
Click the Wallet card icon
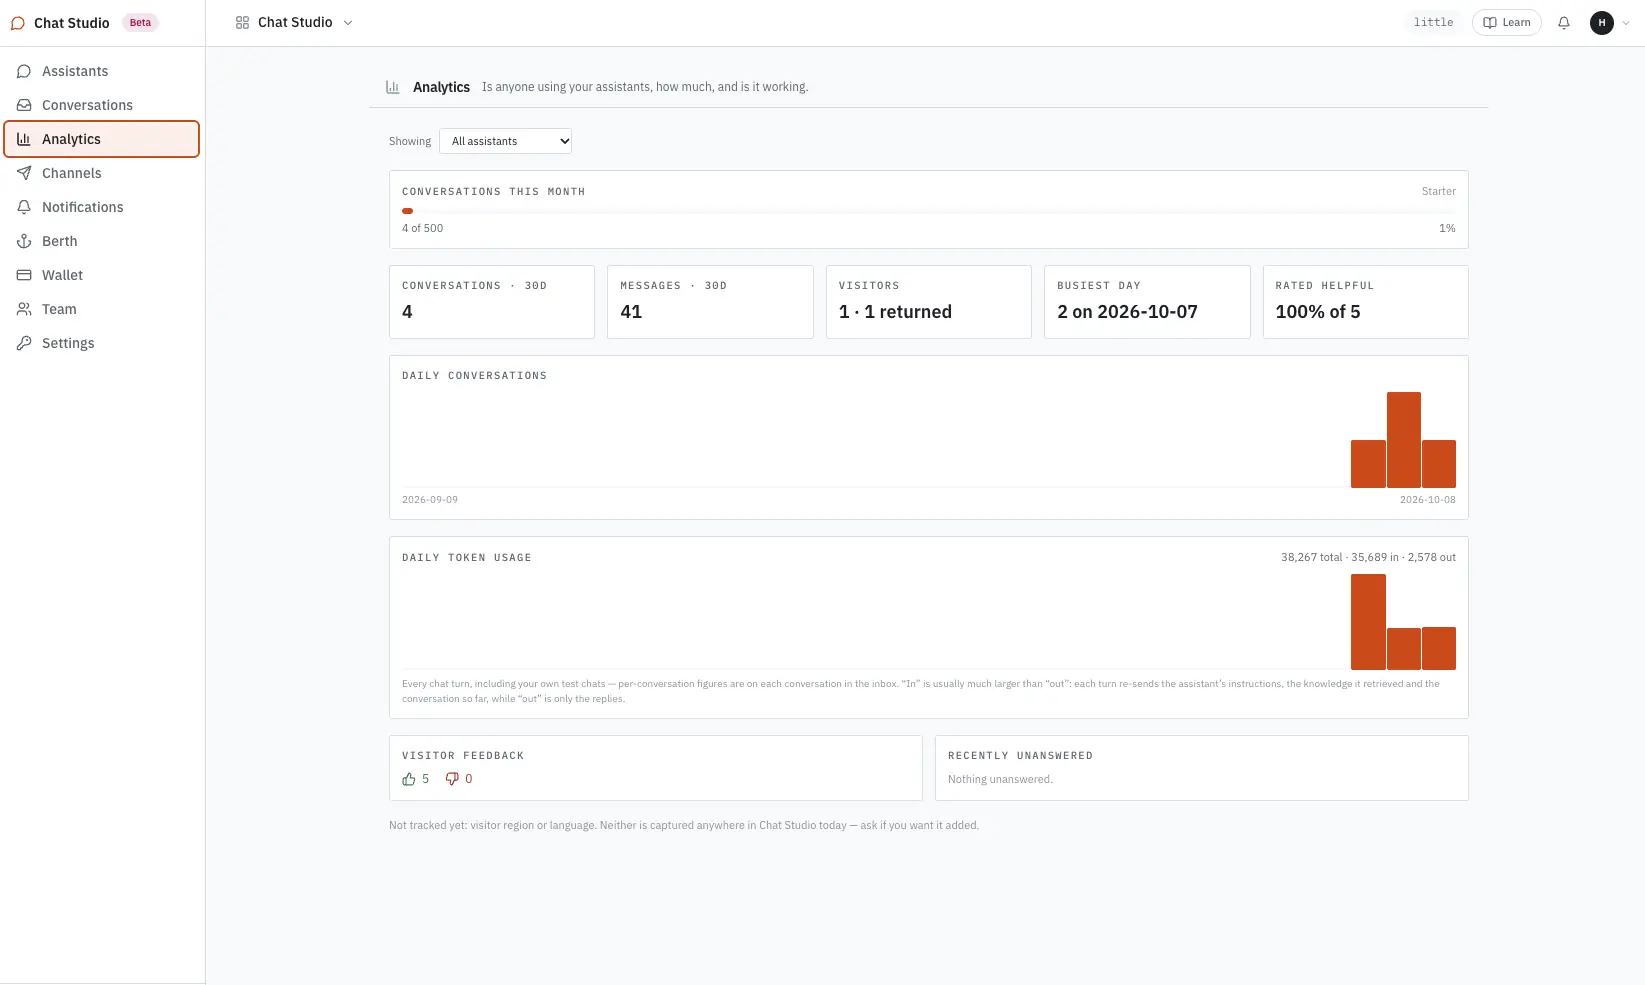24,275
